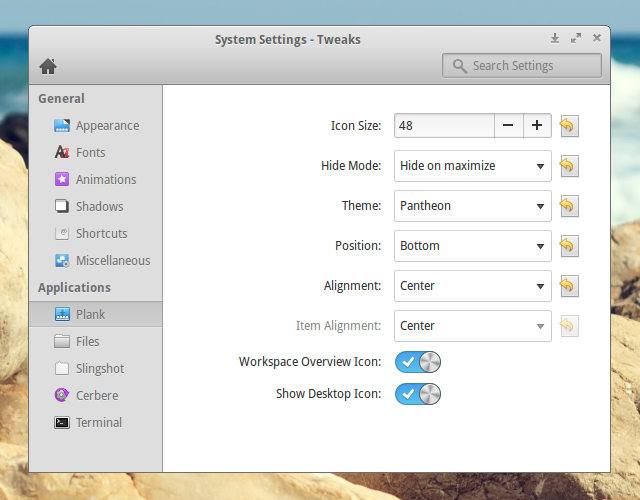Open the Hide Mode dropdown
The width and height of the screenshot is (640, 500).
[472, 166]
